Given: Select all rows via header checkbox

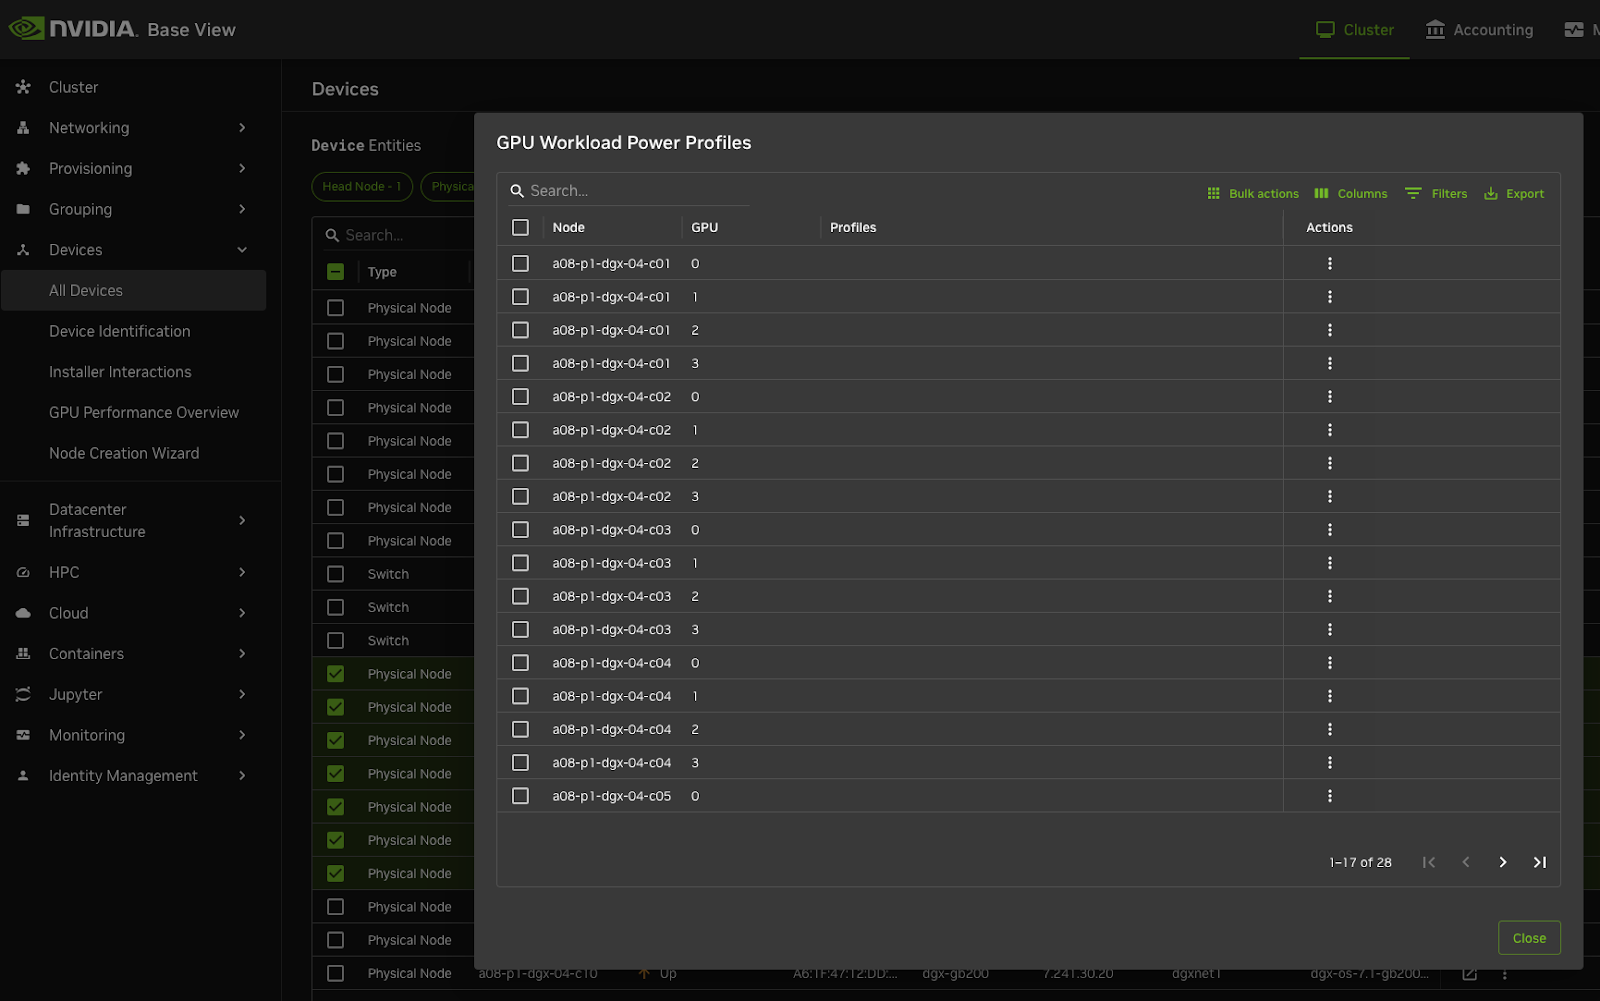Looking at the screenshot, I should [x=520, y=228].
